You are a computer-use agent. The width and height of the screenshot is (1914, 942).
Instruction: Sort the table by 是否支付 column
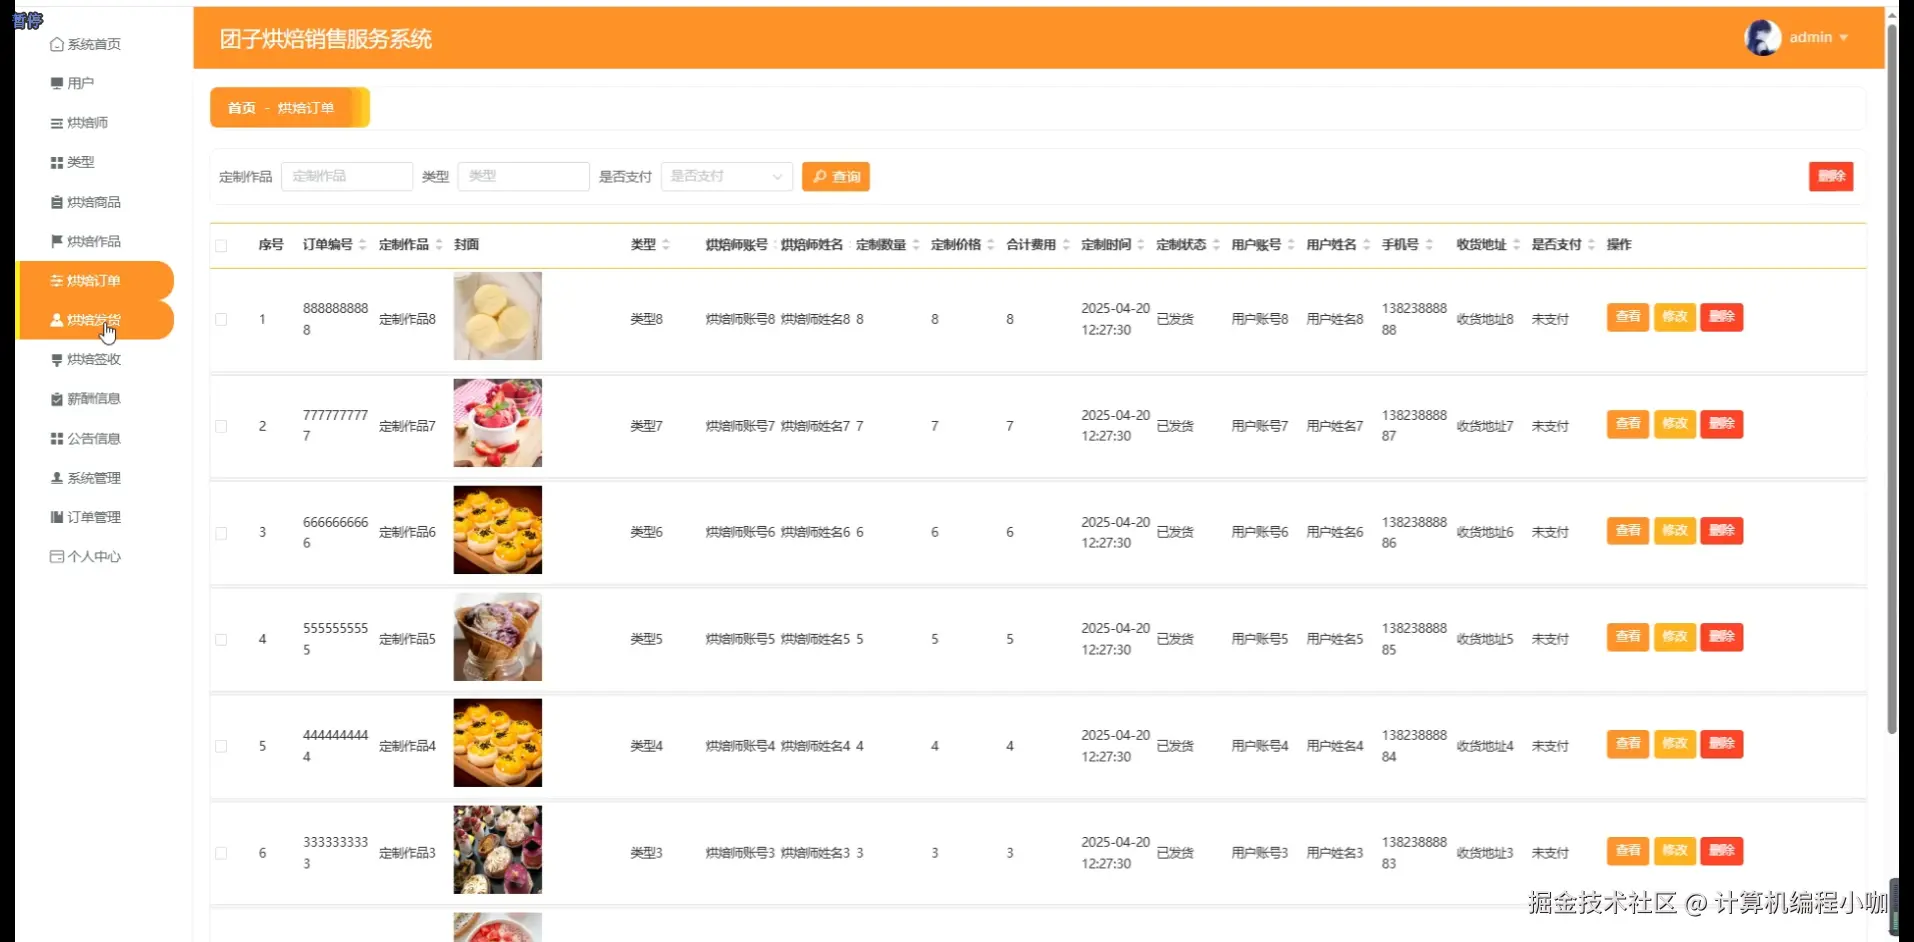point(1591,245)
